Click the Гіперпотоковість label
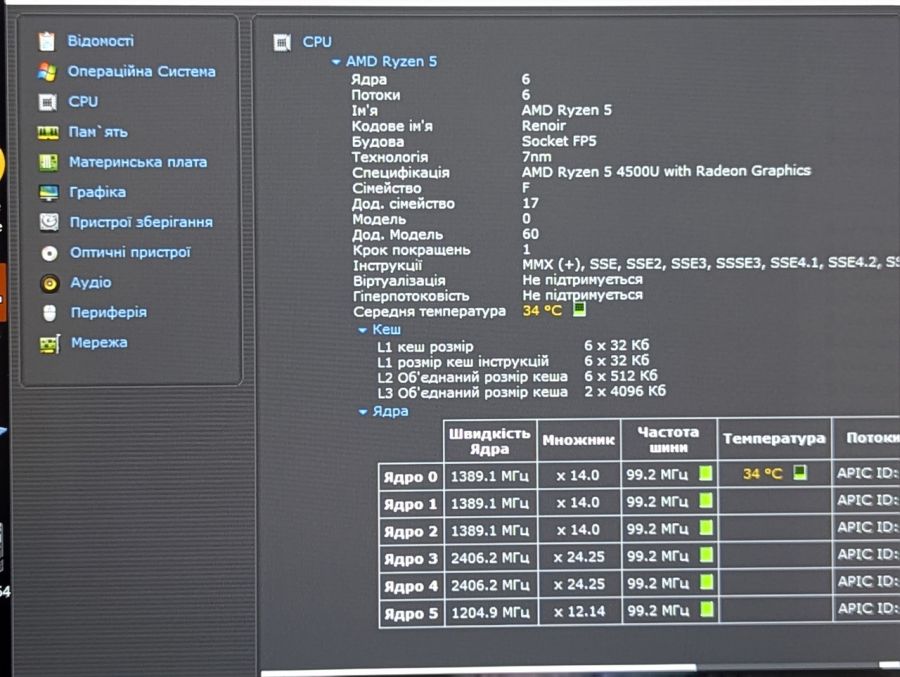This screenshot has height=677, width=900. 411,296
